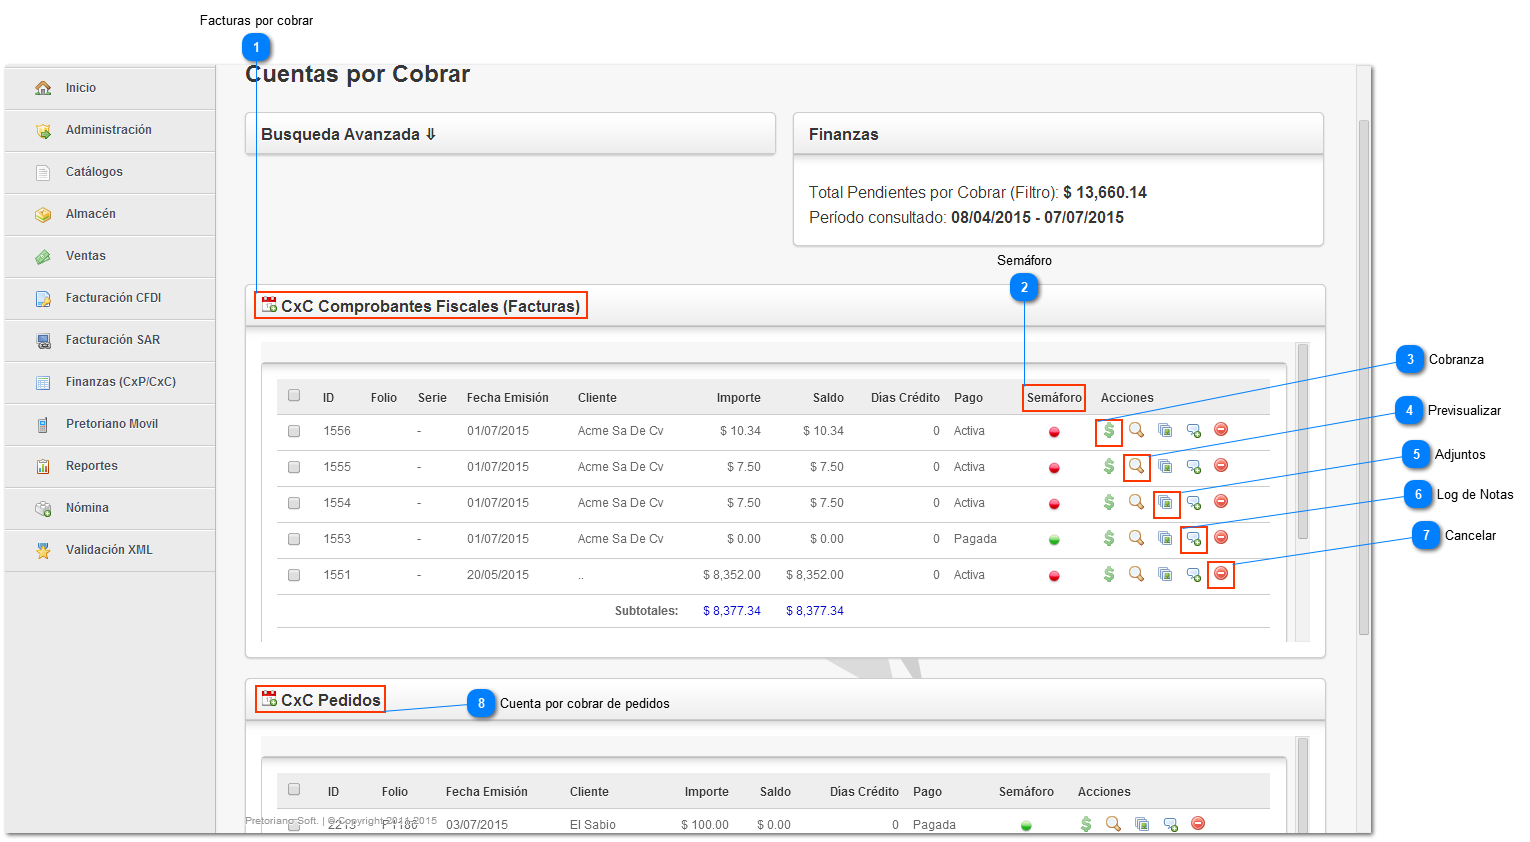This screenshot has width=1530, height=842.
Task: Sort Facturas table by Cliente column
Action: (597, 398)
